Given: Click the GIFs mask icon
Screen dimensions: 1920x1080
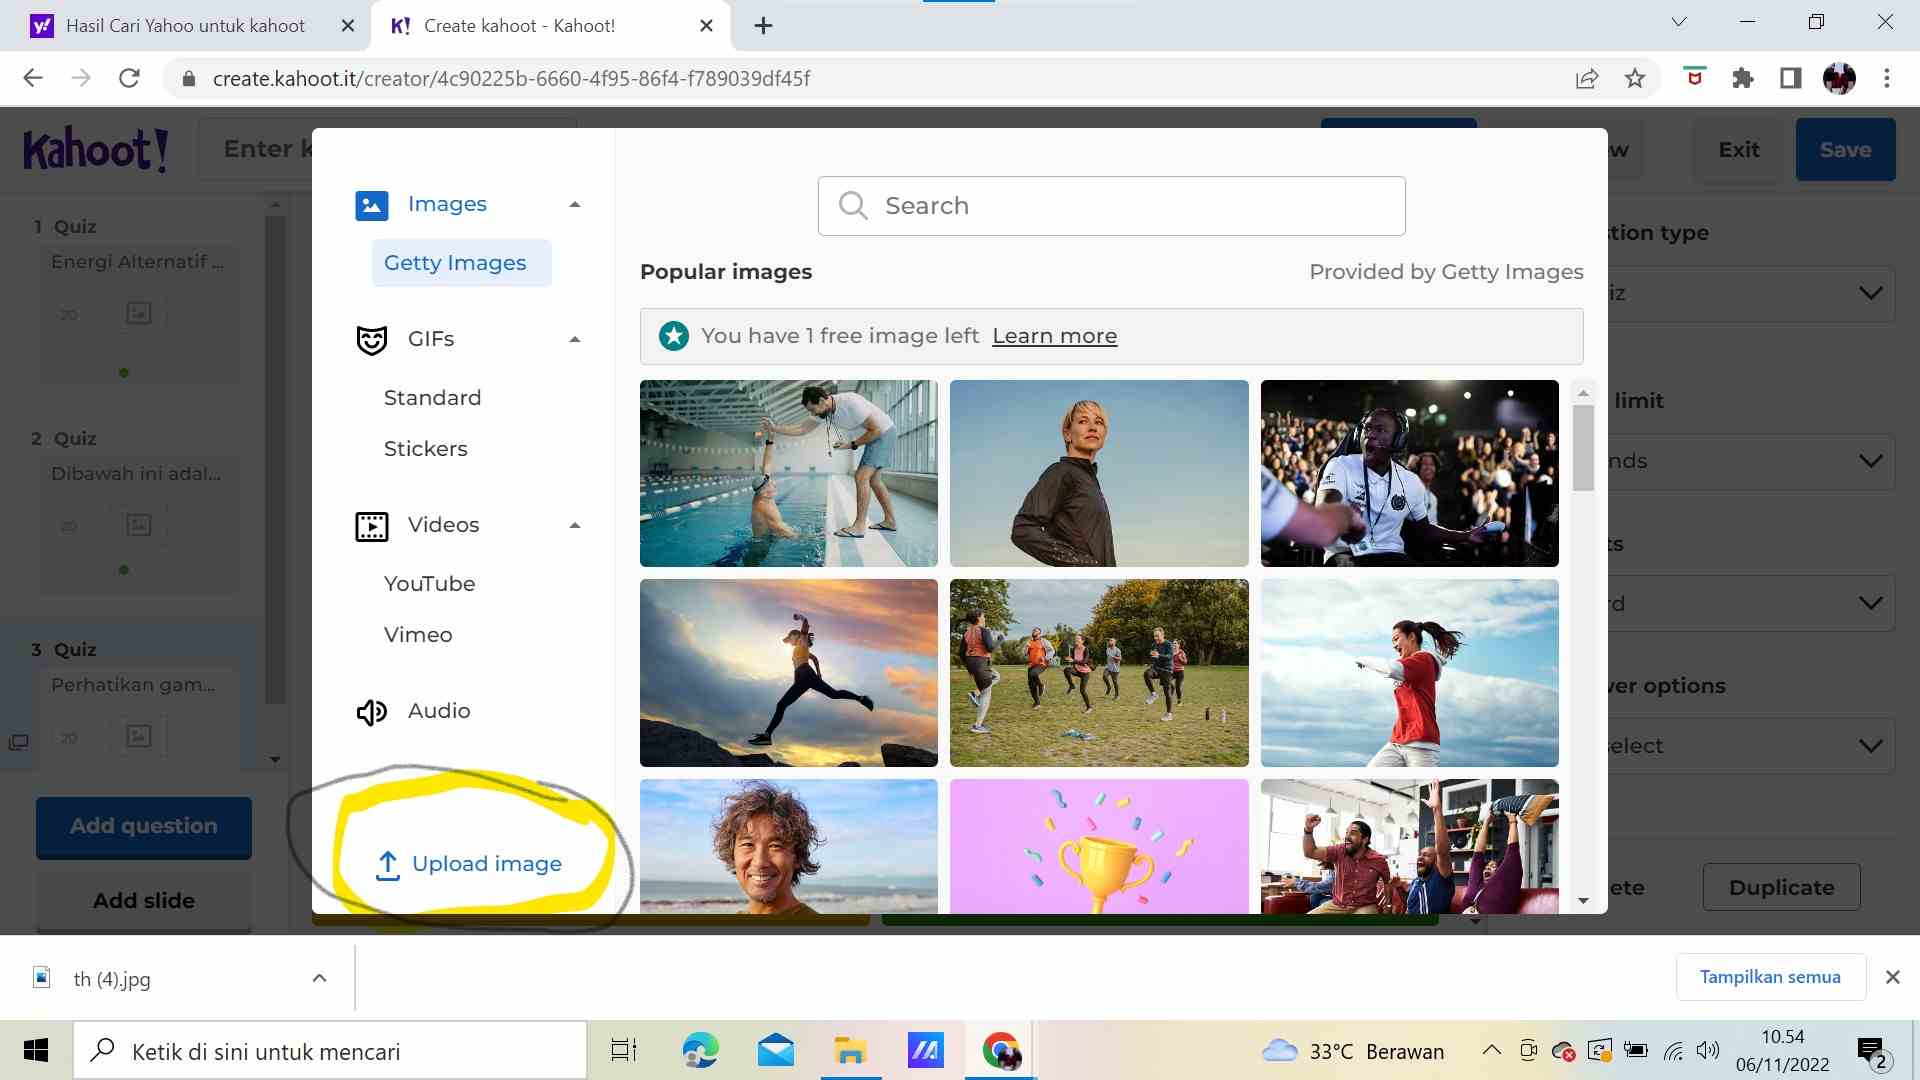Looking at the screenshot, I should (372, 340).
